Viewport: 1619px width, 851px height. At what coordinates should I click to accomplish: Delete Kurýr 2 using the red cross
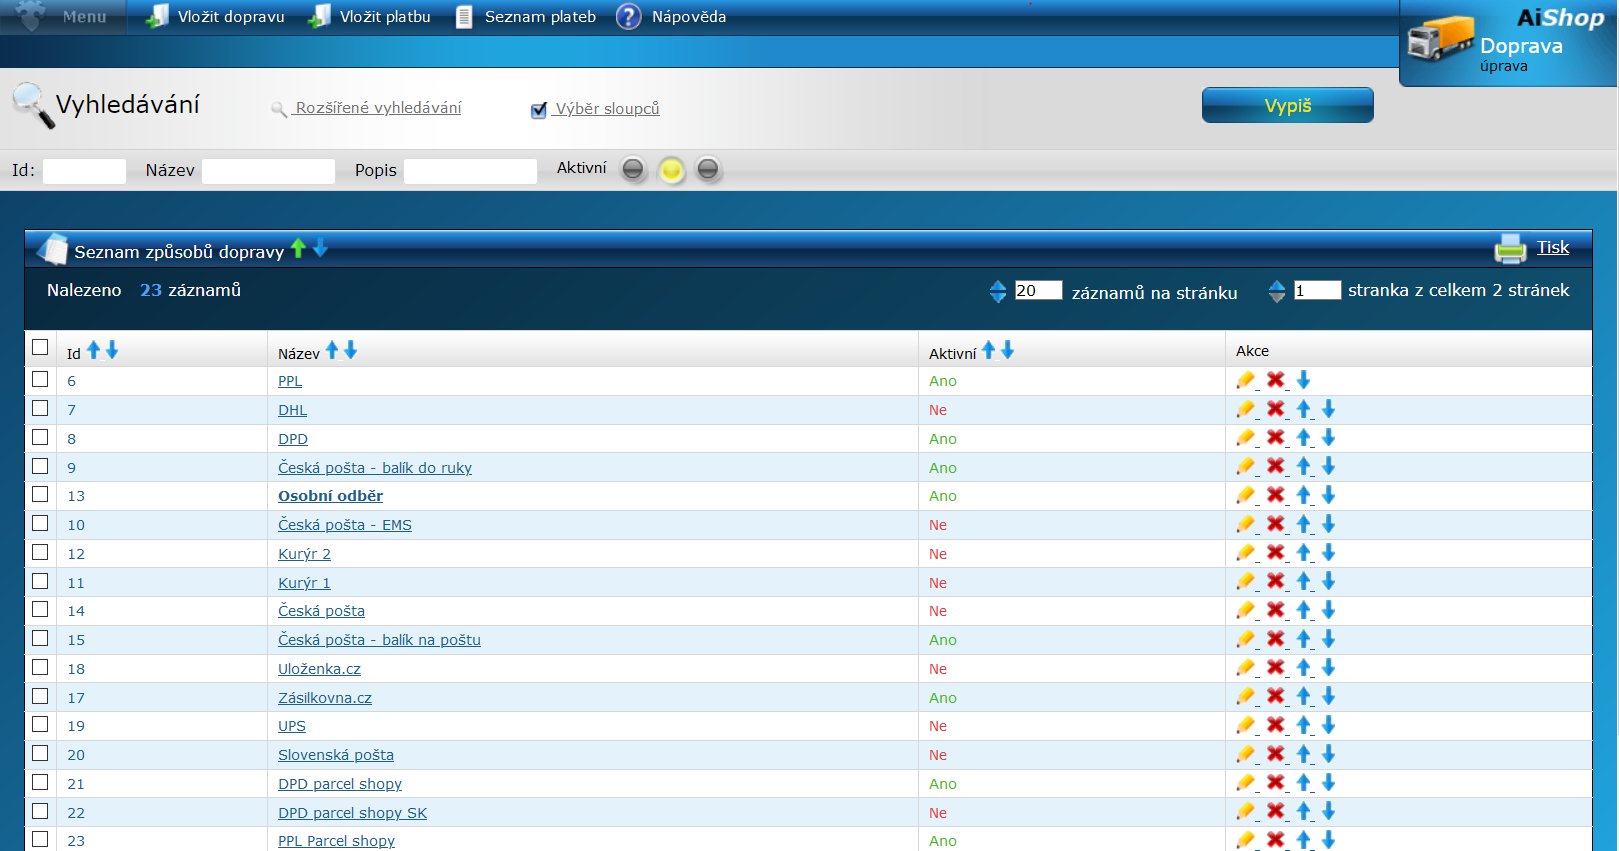click(x=1275, y=553)
